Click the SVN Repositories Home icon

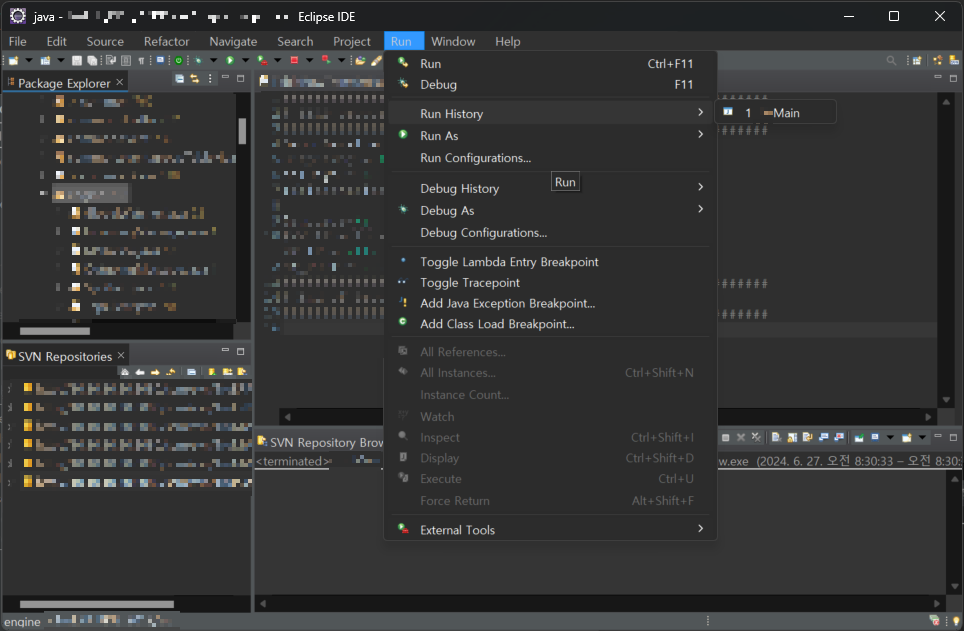(125, 371)
